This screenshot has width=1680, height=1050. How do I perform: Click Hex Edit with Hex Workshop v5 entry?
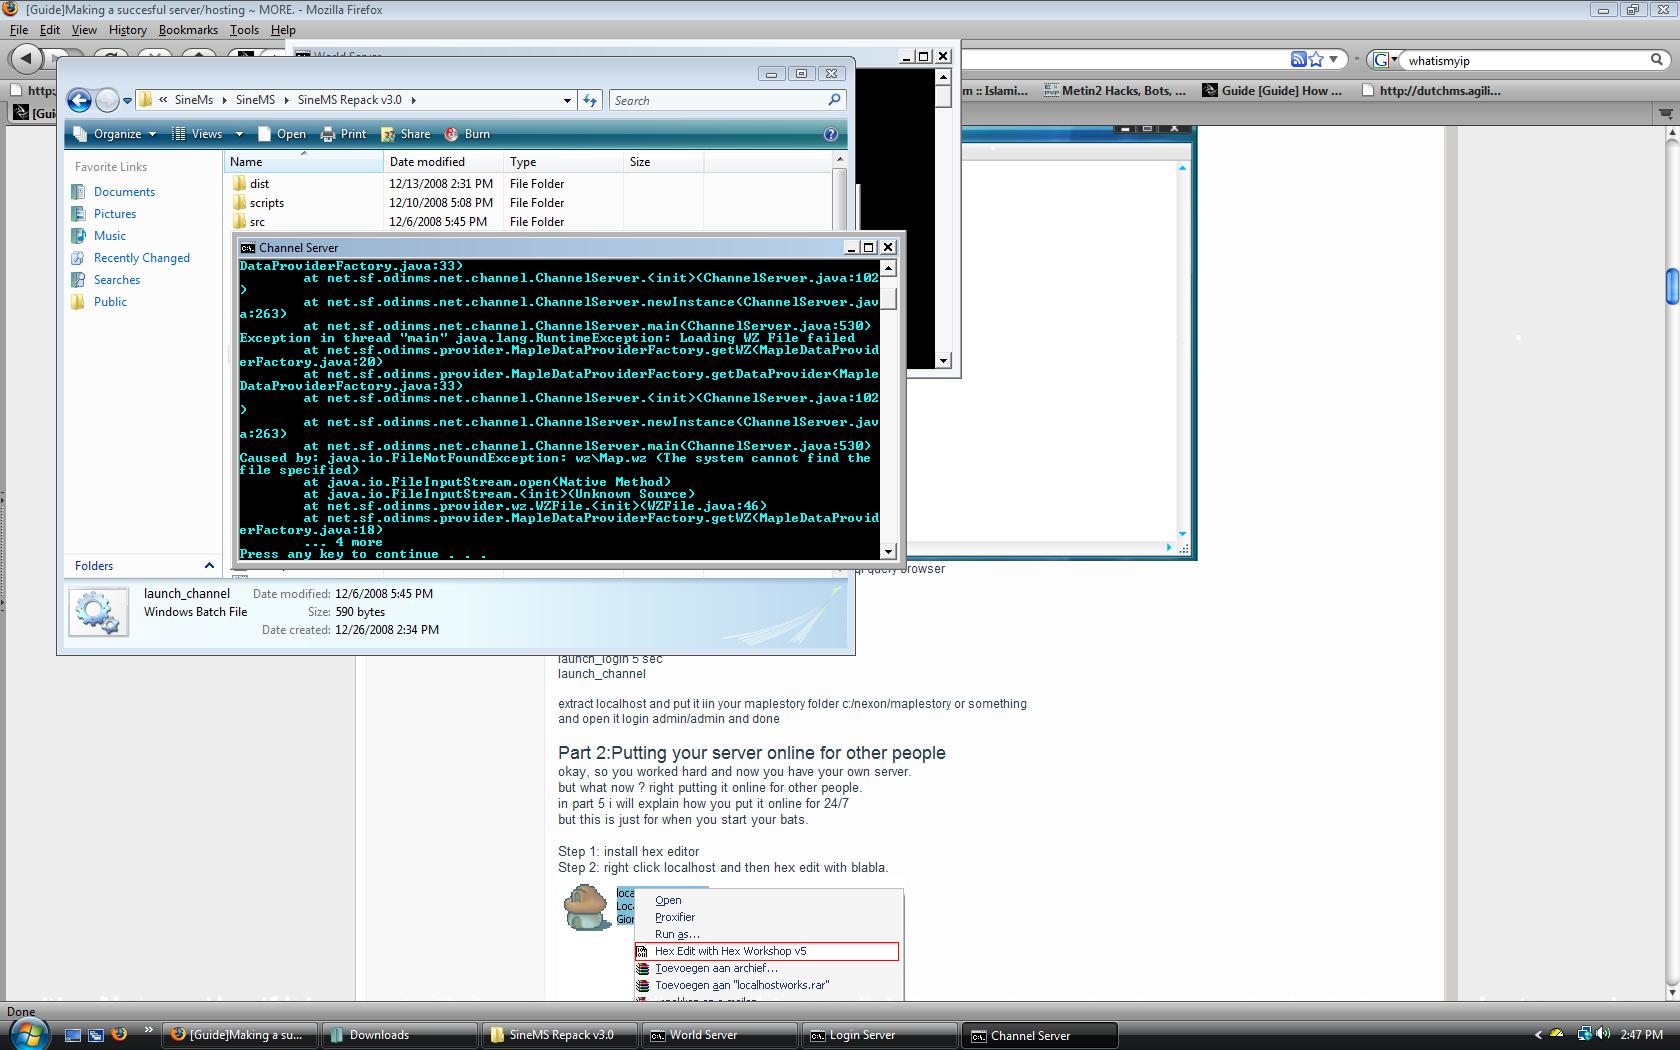(x=767, y=951)
